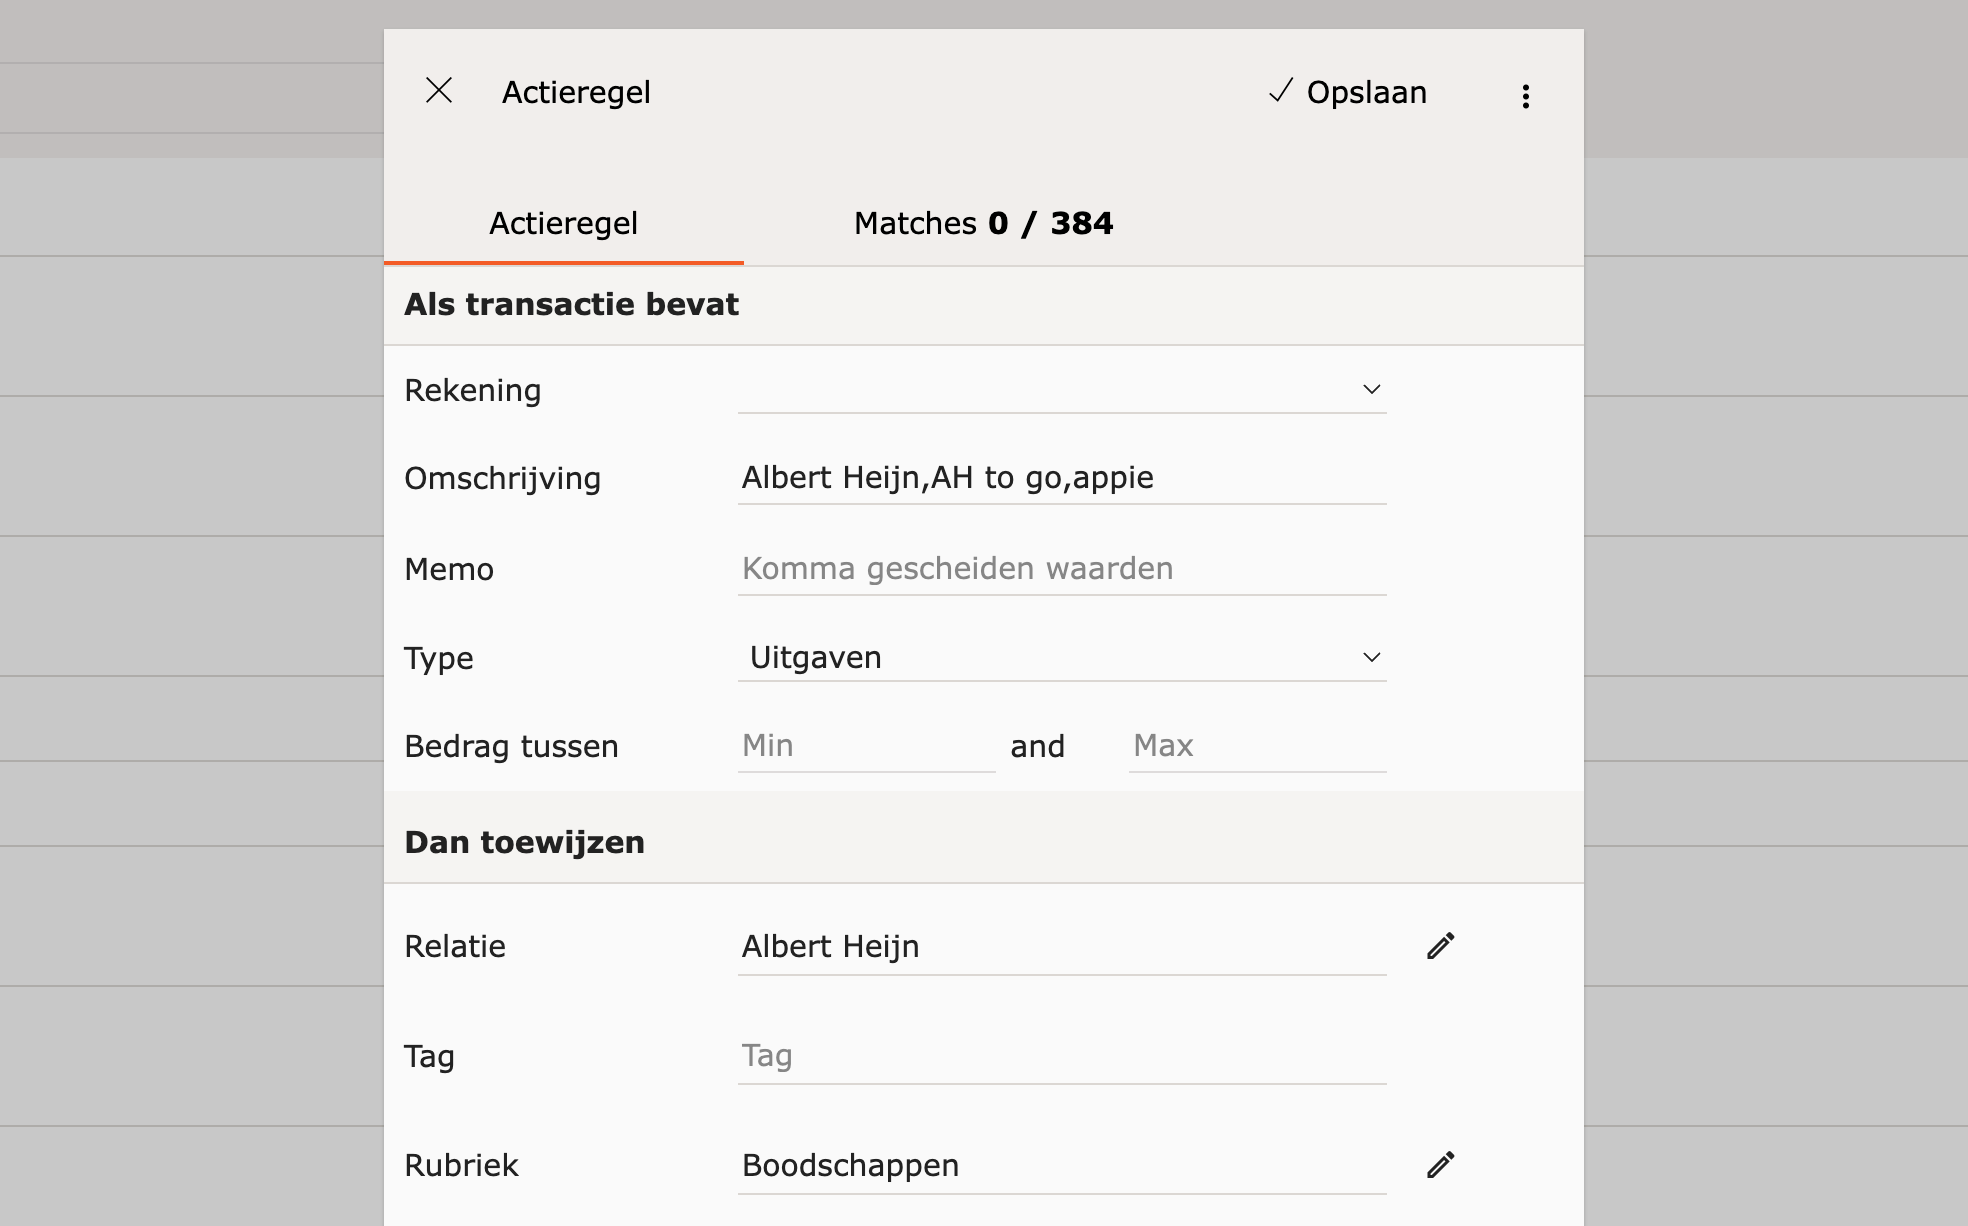
Task: Click the Rubriek field showing Boodschappen
Action: click(1060, 1166)
